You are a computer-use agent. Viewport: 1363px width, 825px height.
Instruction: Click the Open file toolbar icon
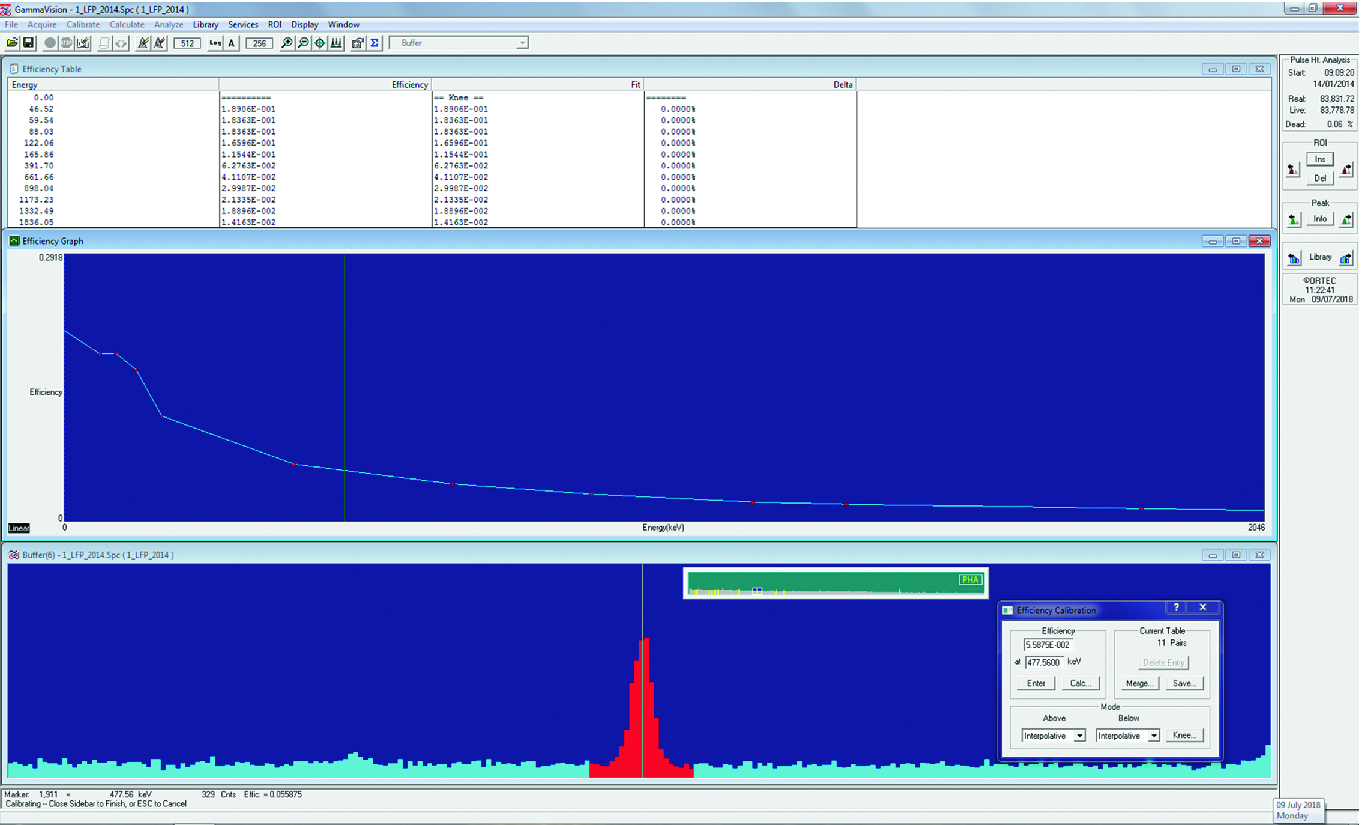tap(12, 43)
